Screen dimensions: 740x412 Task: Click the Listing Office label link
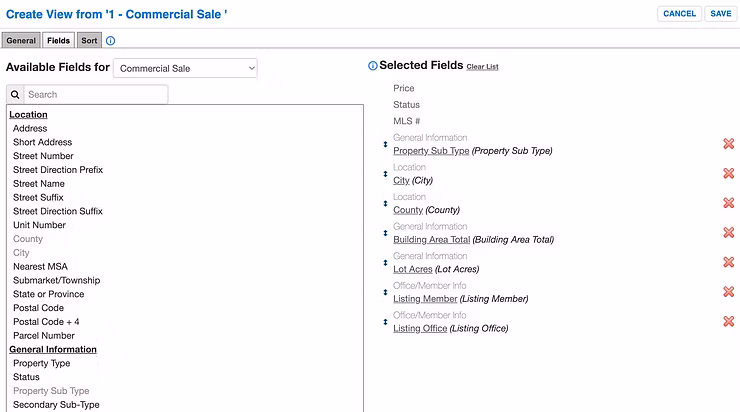[420, 328]
